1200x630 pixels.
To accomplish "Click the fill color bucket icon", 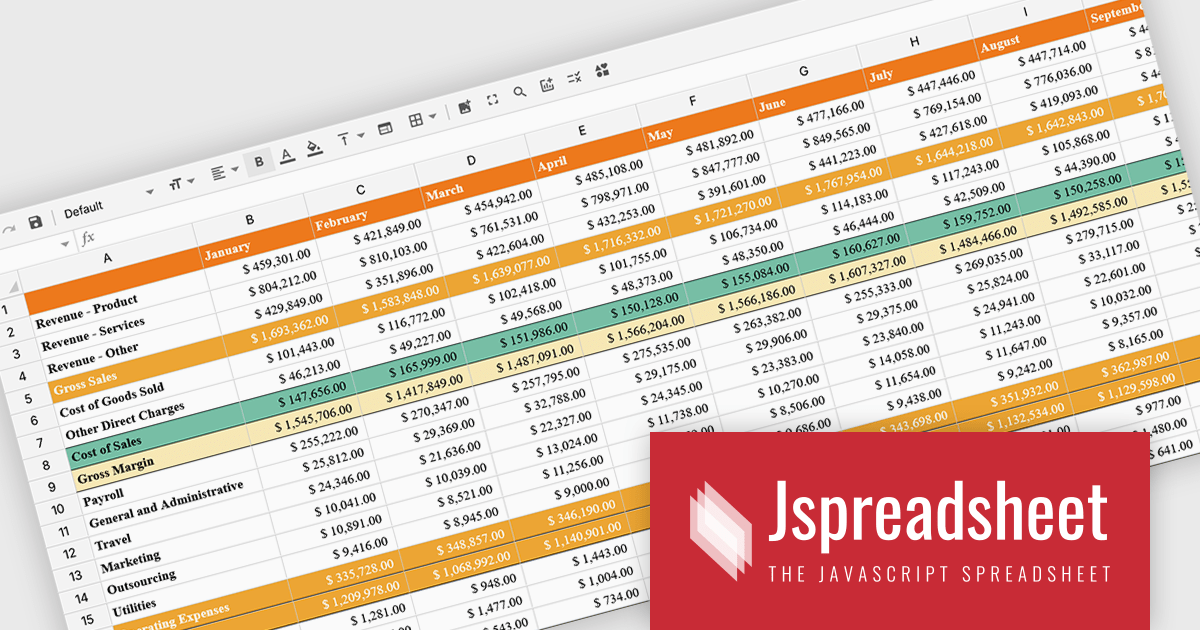I will 314,149.
